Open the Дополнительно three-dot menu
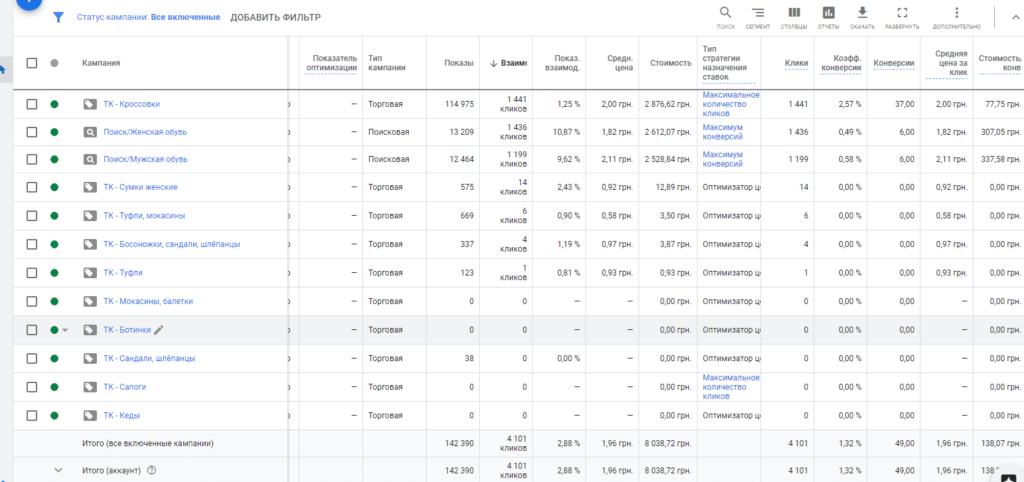Image resolution: width=1024 pixels, height=482 pixels. point(957,18)
